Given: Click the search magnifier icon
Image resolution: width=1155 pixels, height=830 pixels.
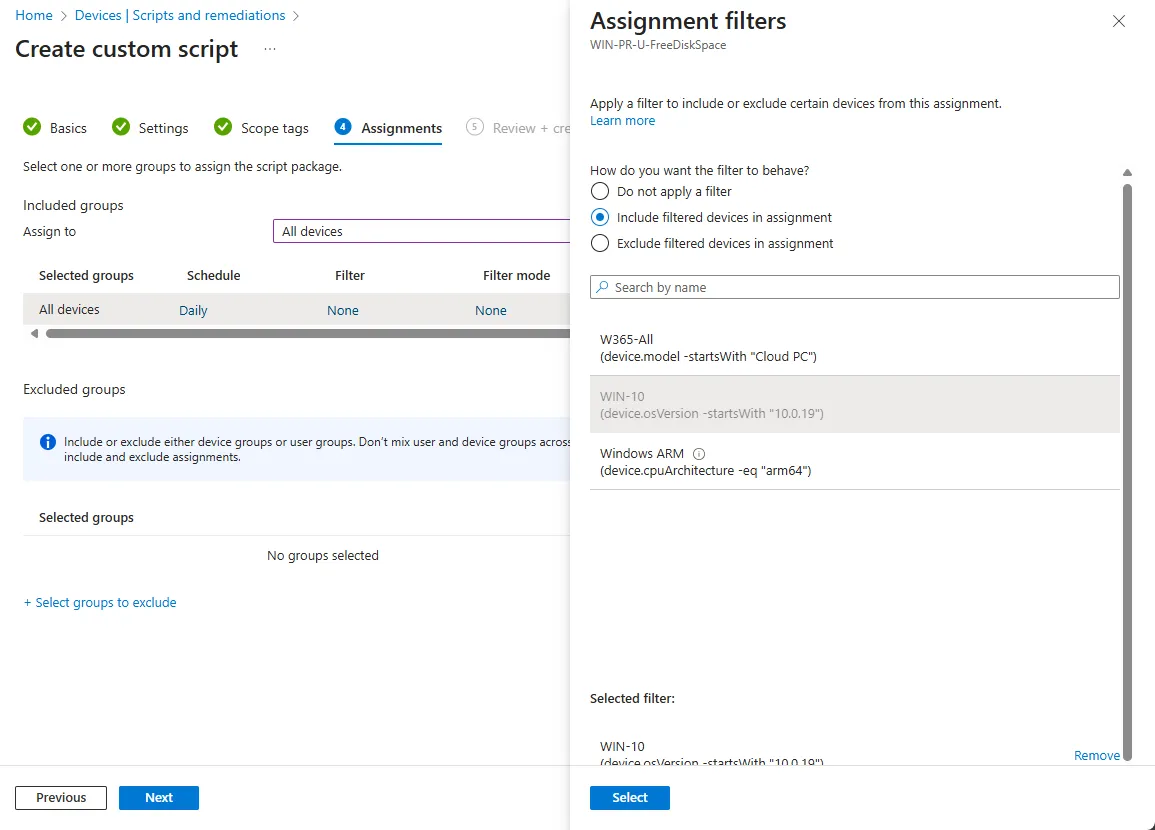Looking at the screenshot, I should click(603, 287).
